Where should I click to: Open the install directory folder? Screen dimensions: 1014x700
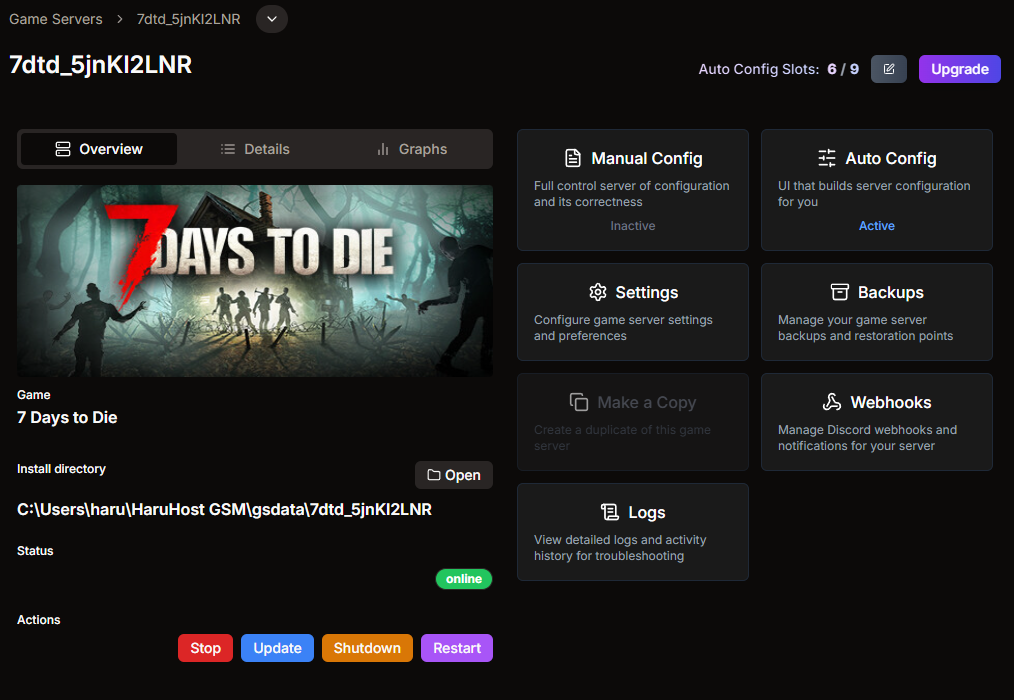click(x=454, y=475)
